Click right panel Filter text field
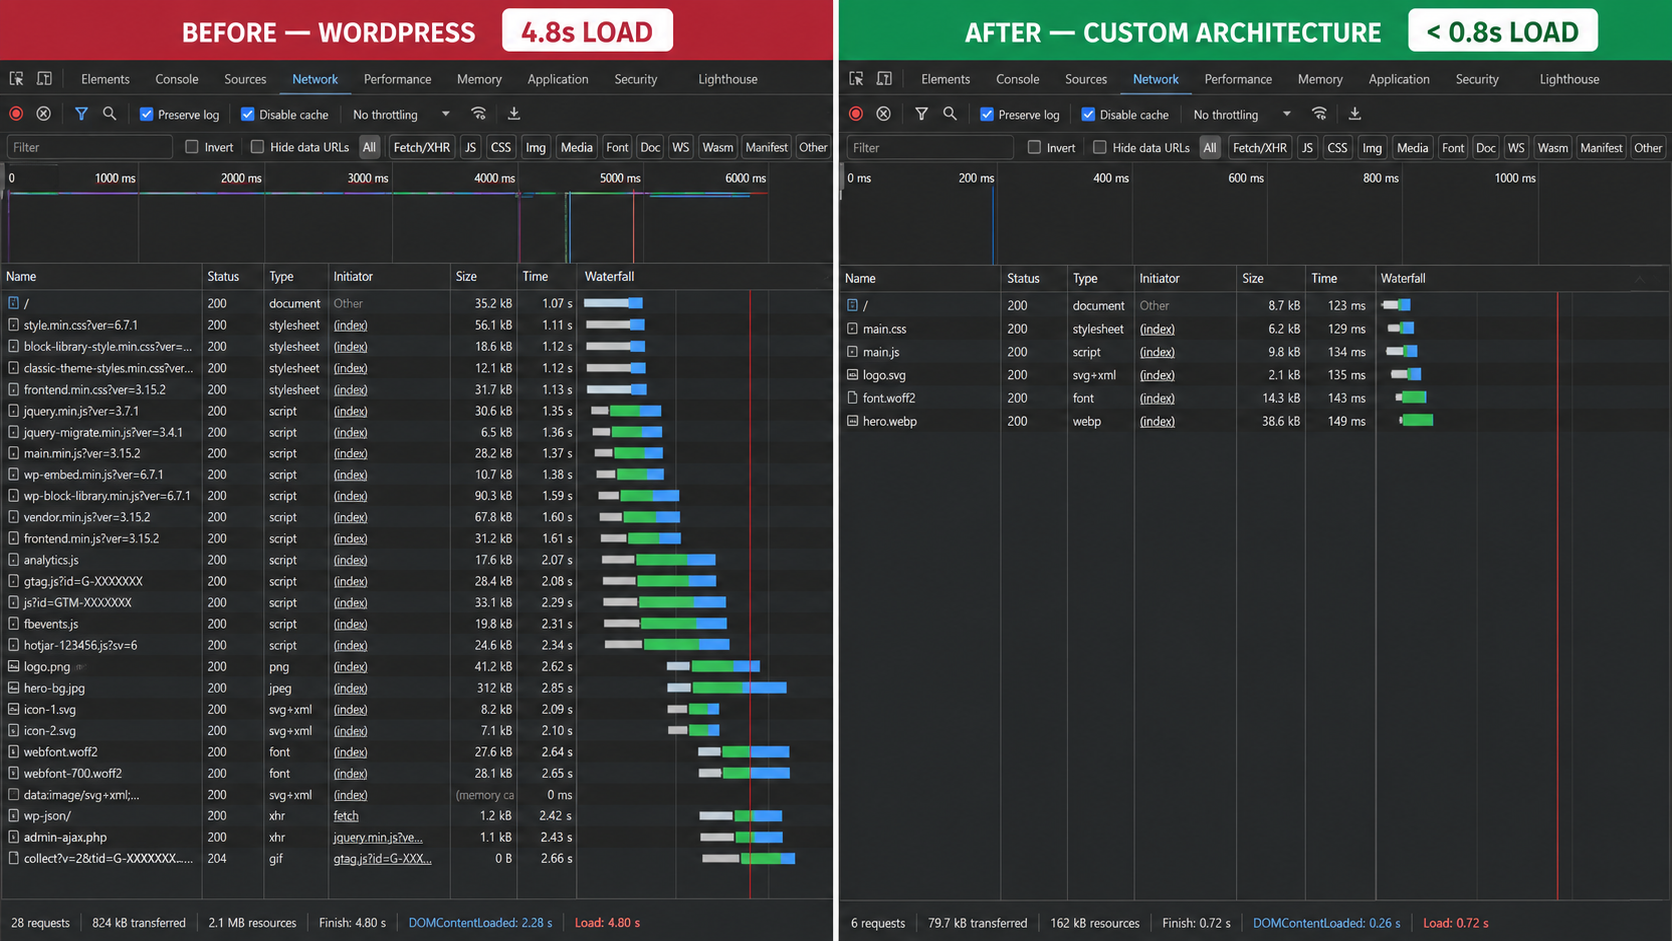 click(930, 147)
